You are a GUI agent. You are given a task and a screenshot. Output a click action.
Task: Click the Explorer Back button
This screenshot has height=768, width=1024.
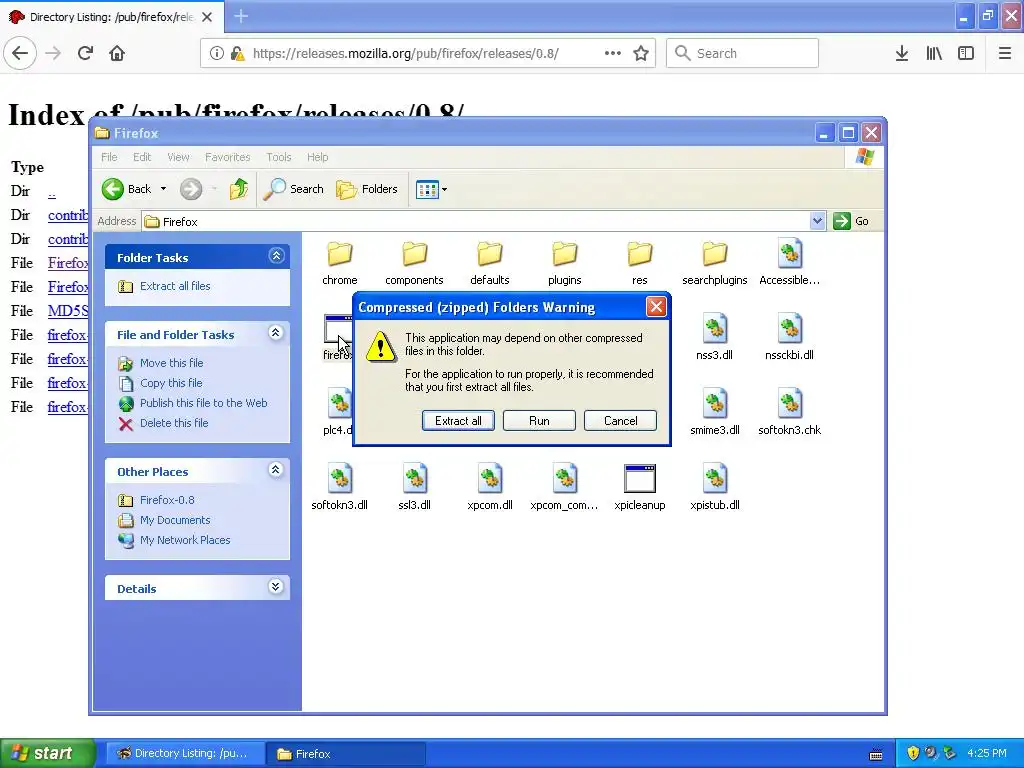click(127, 189)
